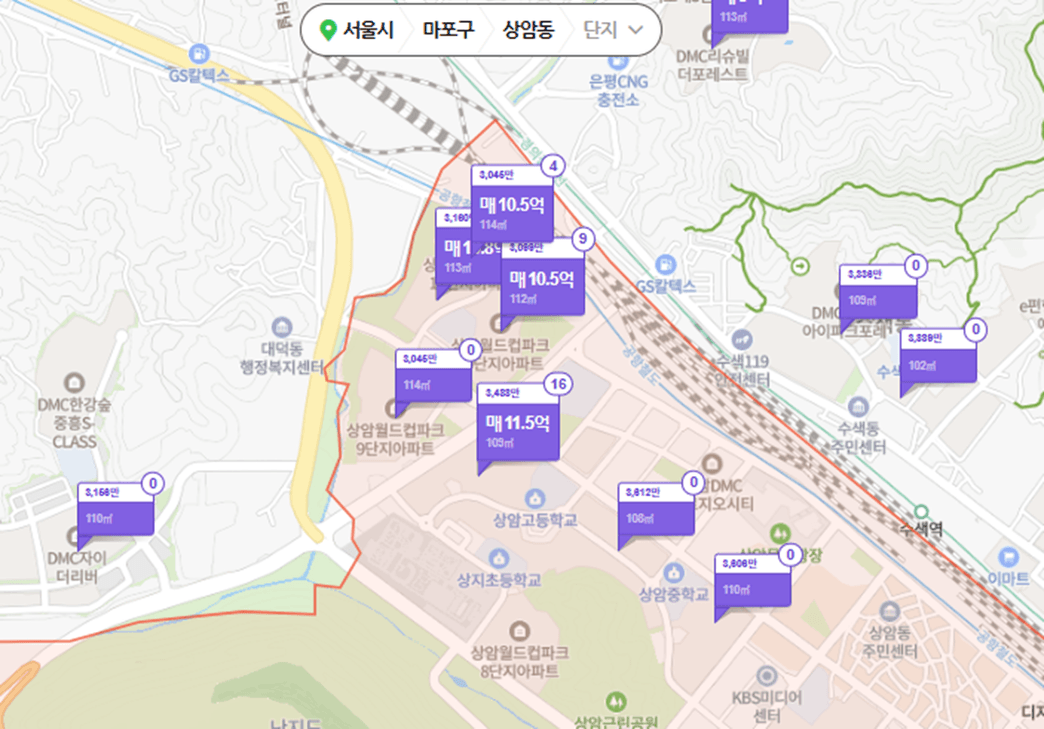Click the DMC자이 더리버 apartment icon
This screenshot has width=1044, height=729.
click(73, 537)
